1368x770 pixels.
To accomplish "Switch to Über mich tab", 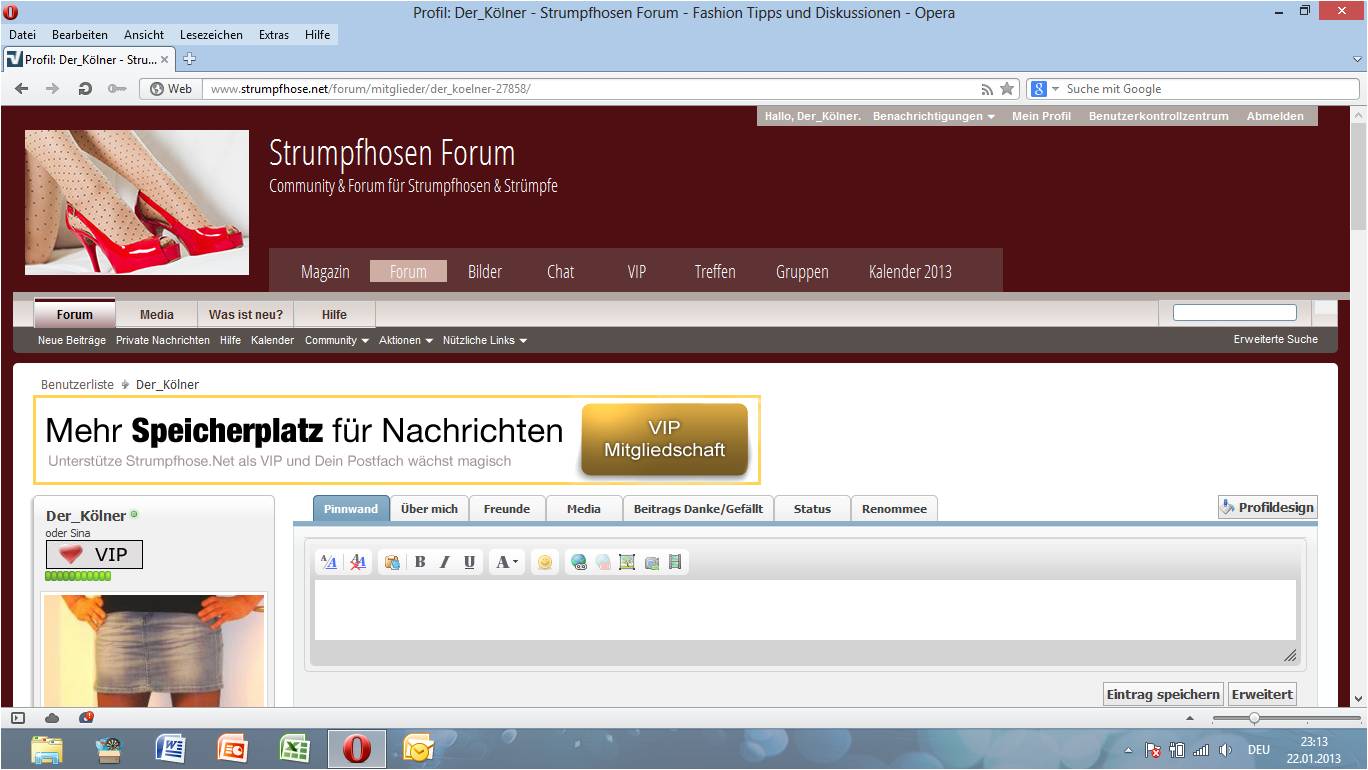I will [x=429, y=509].
